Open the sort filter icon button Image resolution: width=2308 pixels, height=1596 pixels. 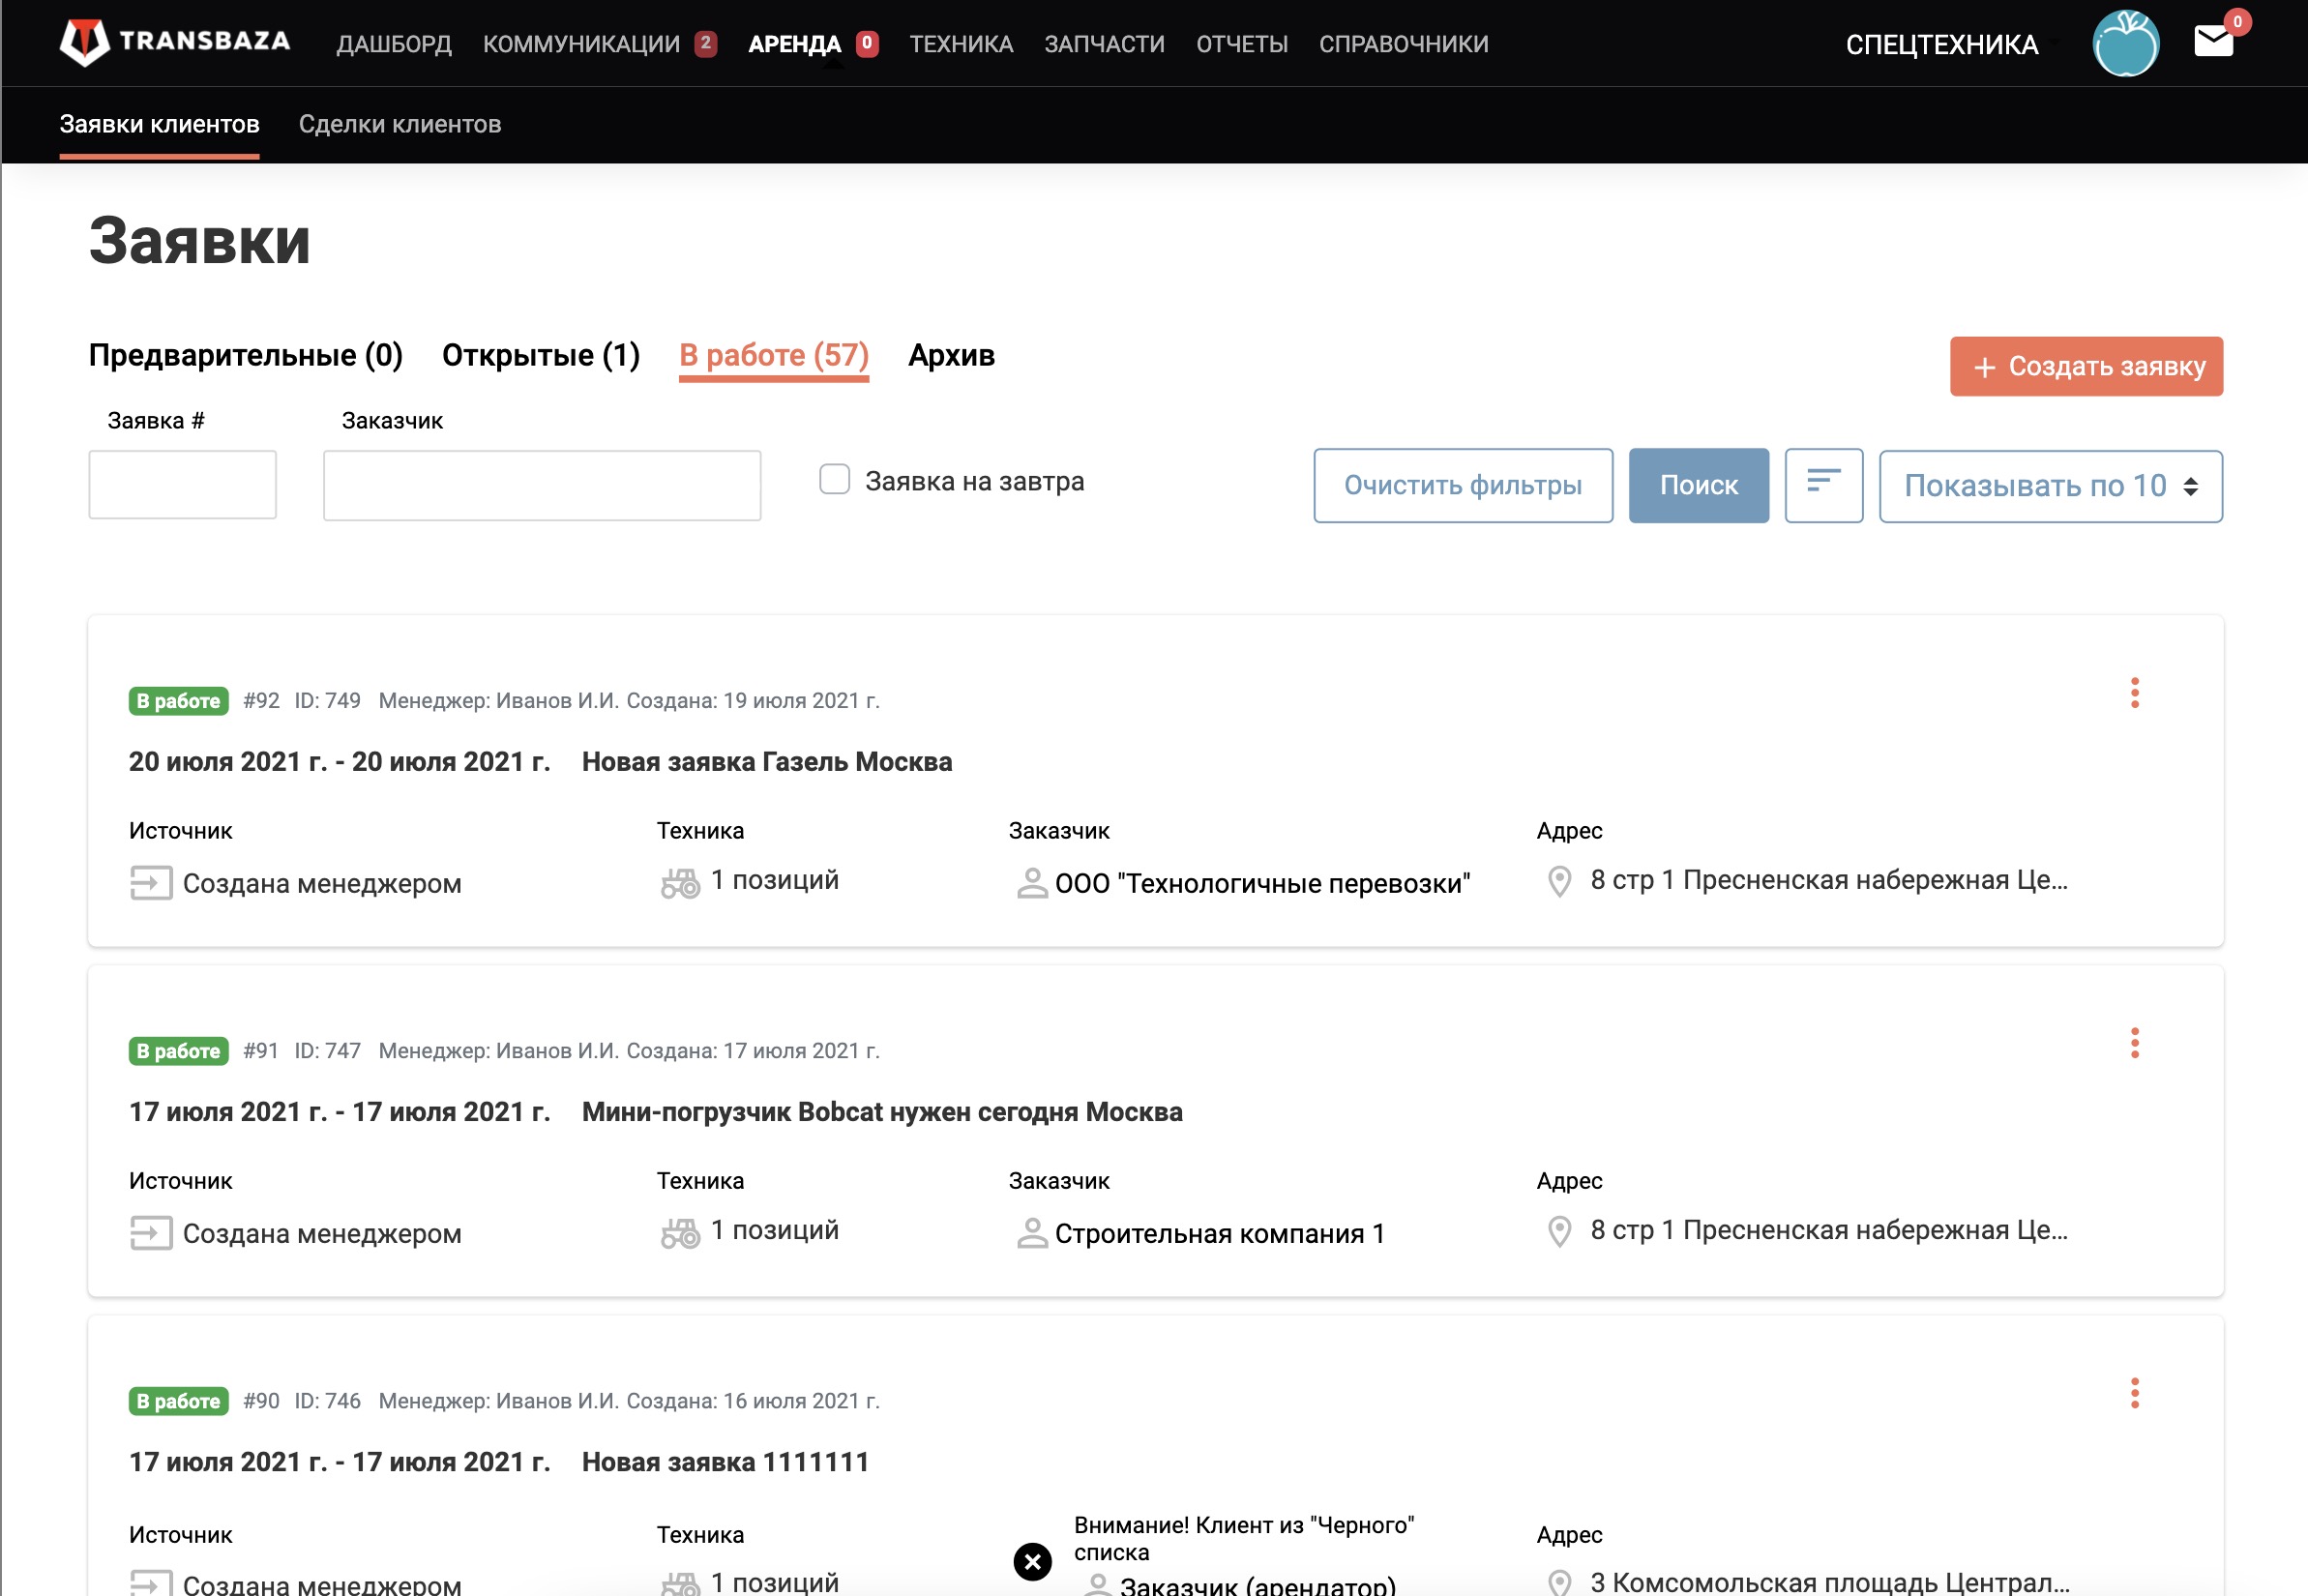point(1823,485)
